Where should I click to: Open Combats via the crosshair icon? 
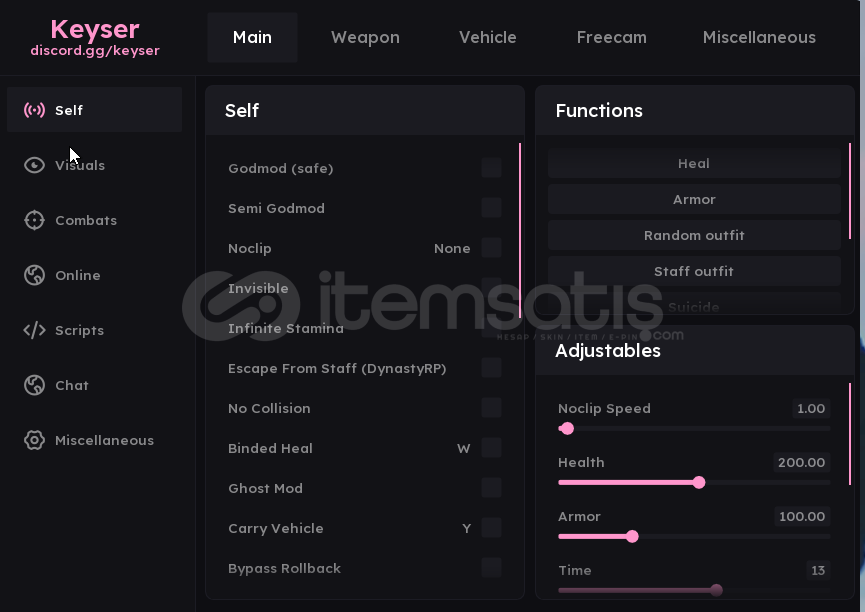34,220
